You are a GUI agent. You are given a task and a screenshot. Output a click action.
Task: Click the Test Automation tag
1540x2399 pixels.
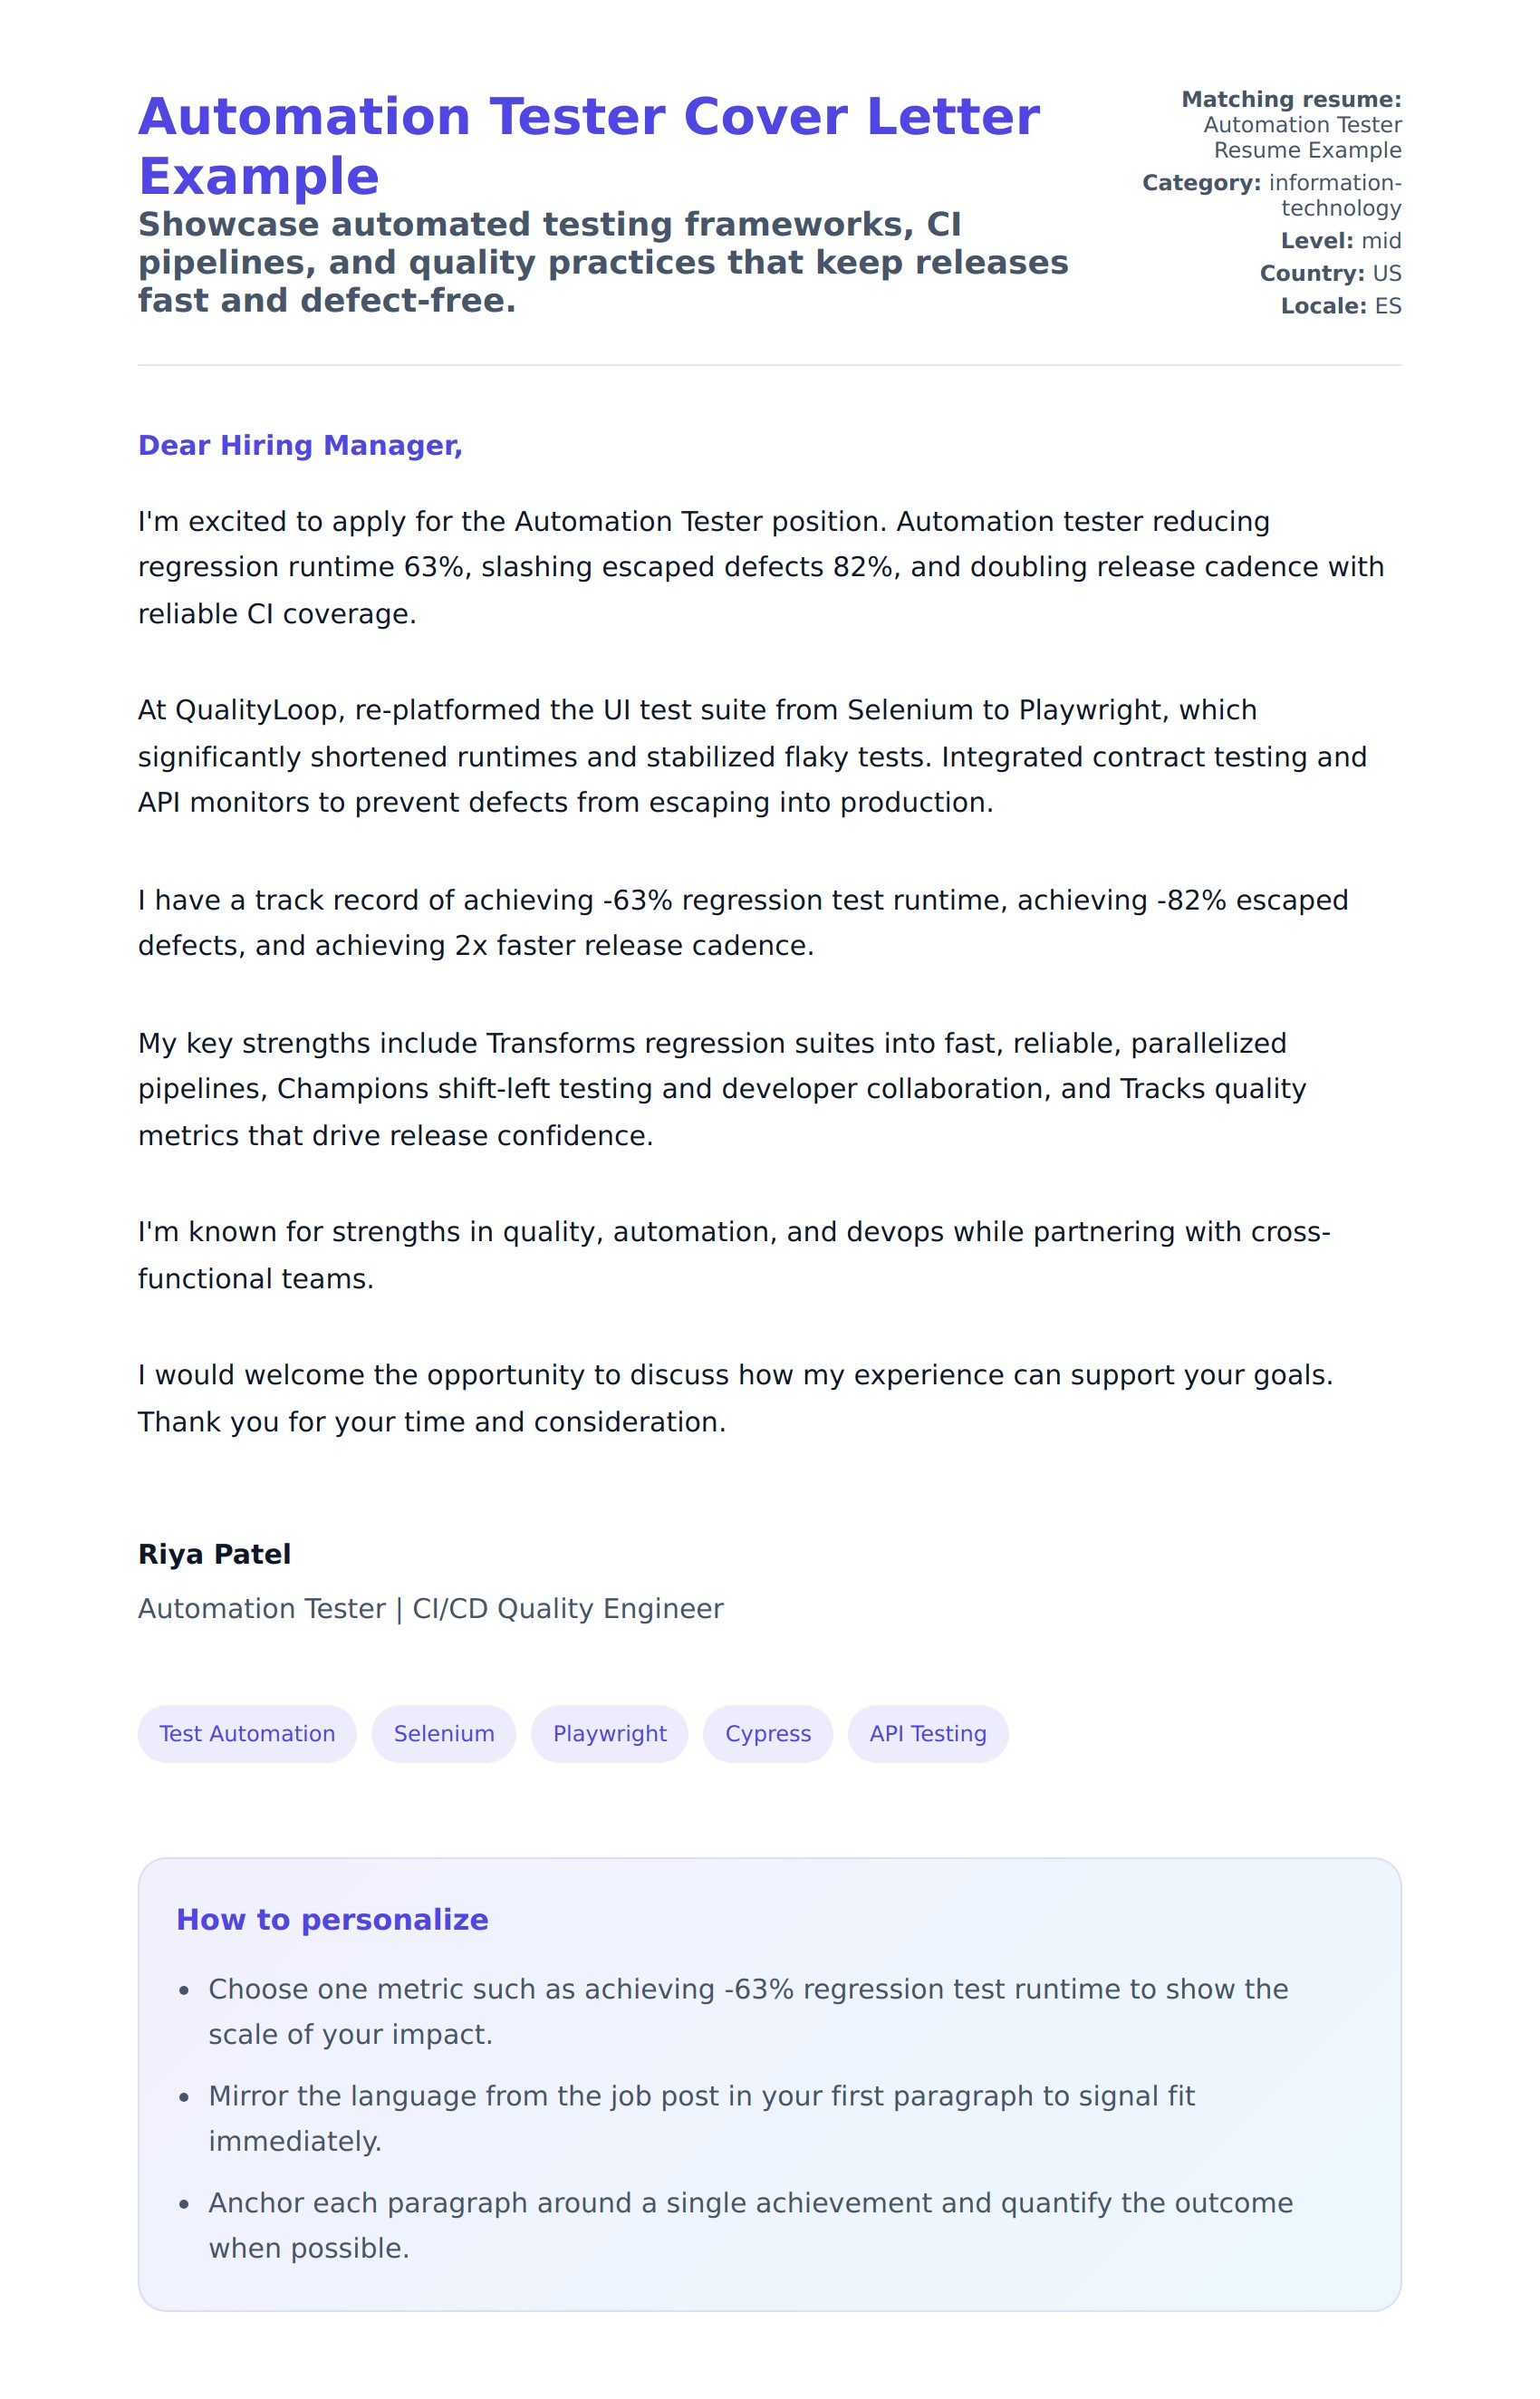coord(247,1733)
